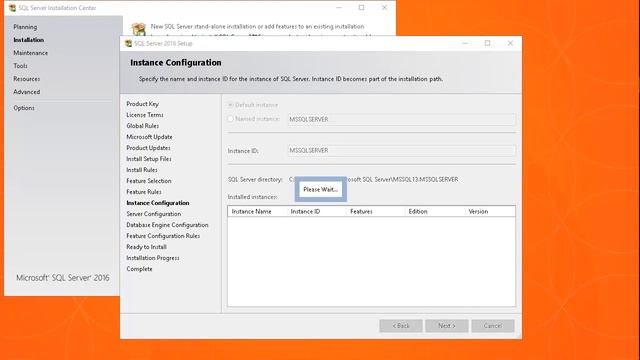640x360 pixels.
Task: Select the Product Key setup step
Action: click(x=142, y=104)
